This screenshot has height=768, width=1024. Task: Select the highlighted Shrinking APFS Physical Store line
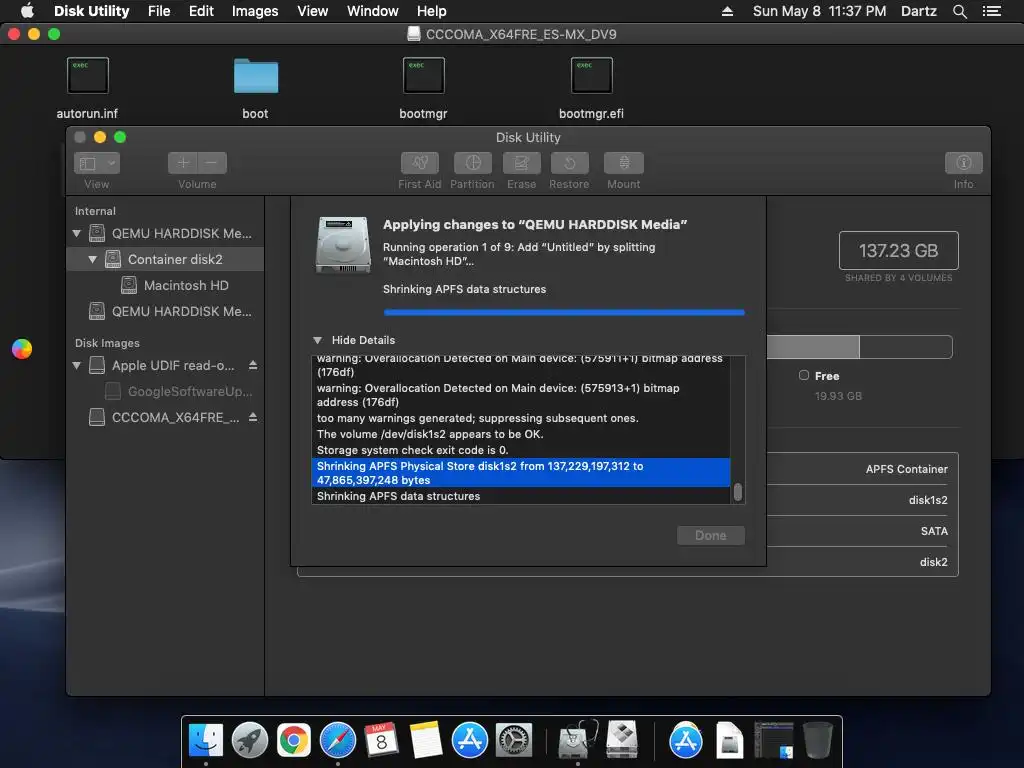pos(521,473)
